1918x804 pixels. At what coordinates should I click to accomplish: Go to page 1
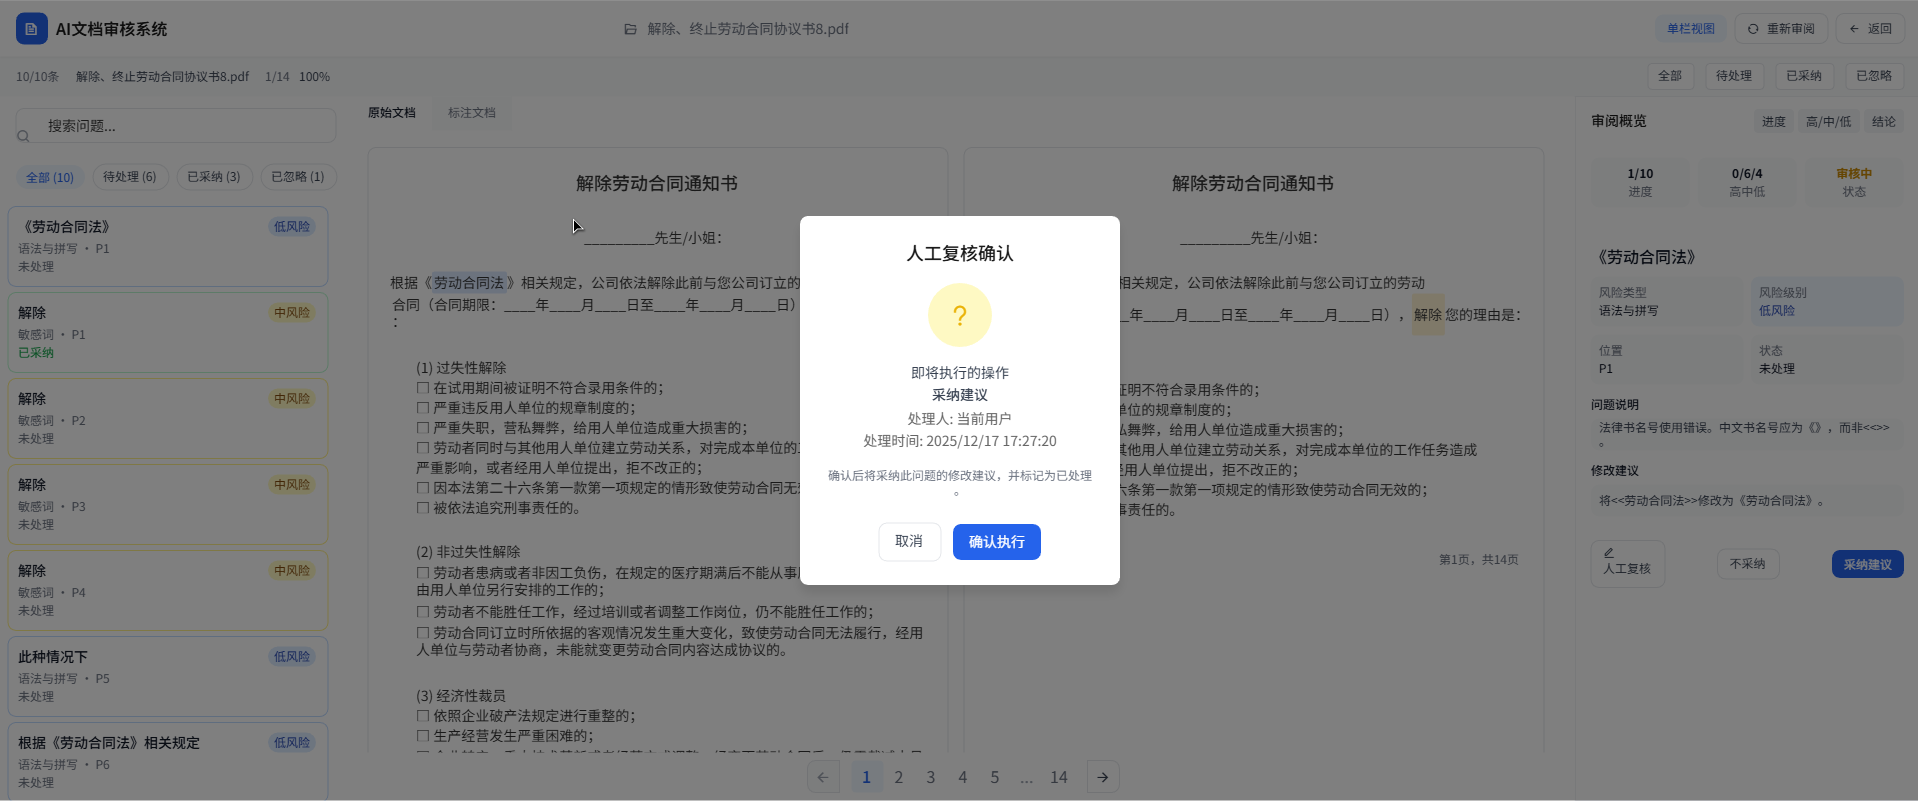(x=867, y=777)
